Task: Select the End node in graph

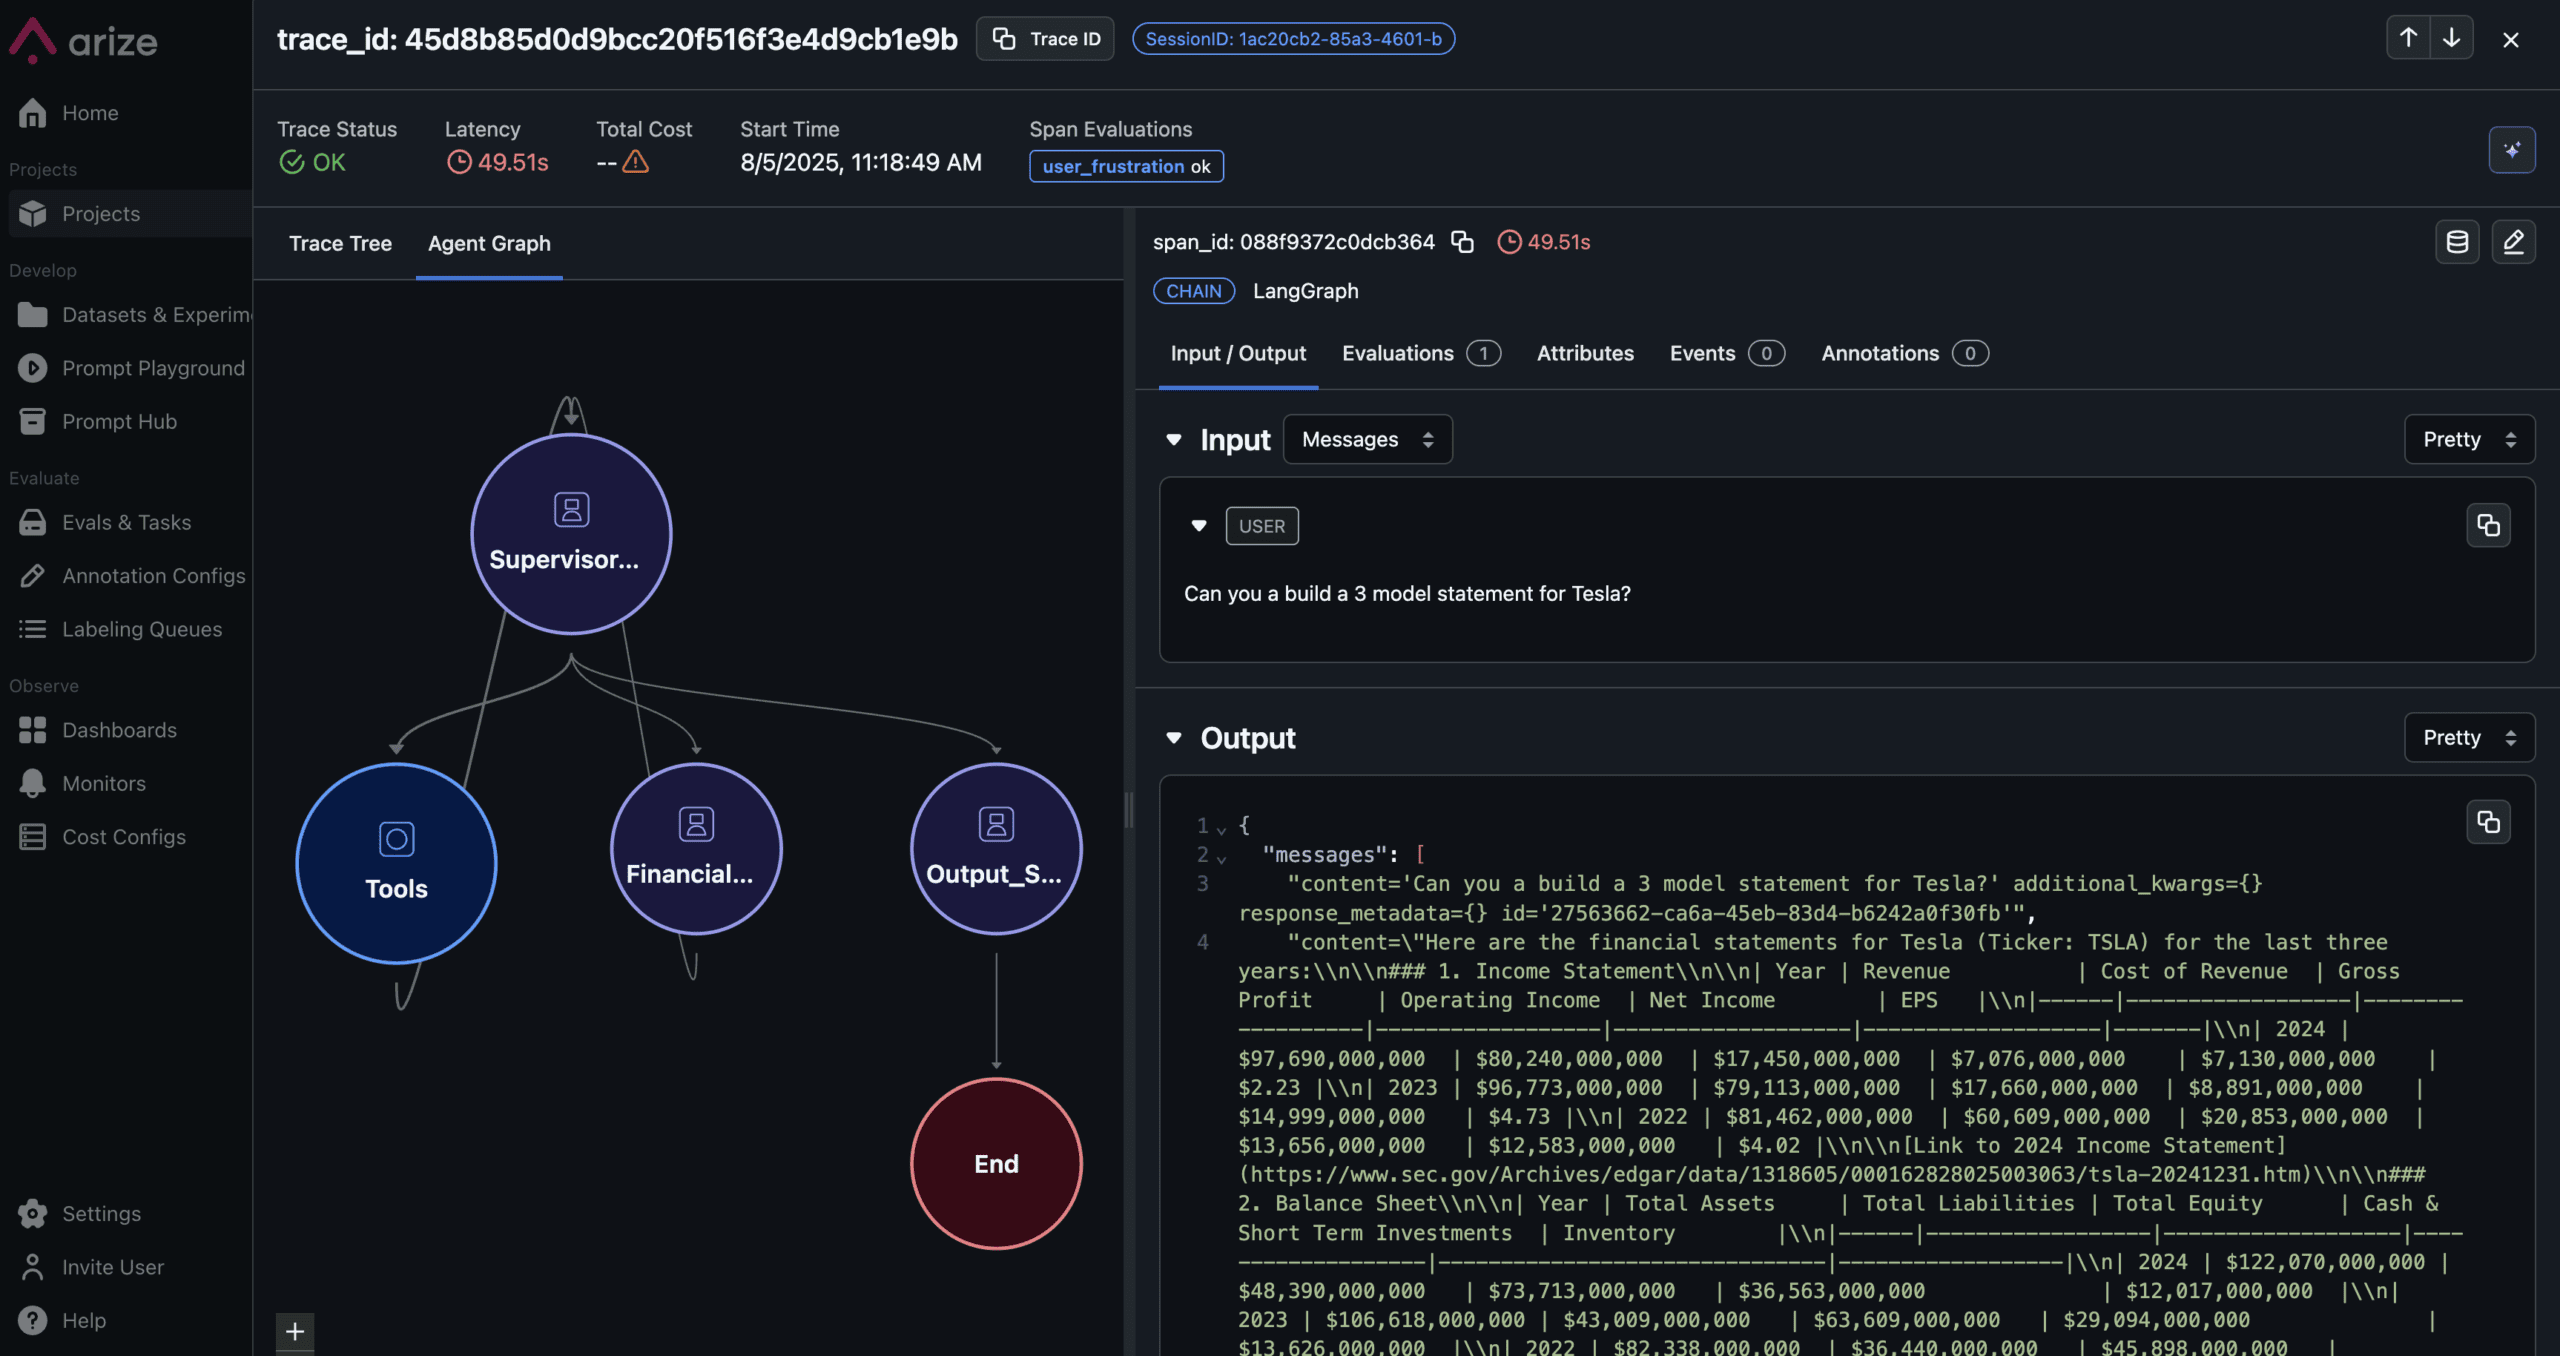Action: 996,1164
